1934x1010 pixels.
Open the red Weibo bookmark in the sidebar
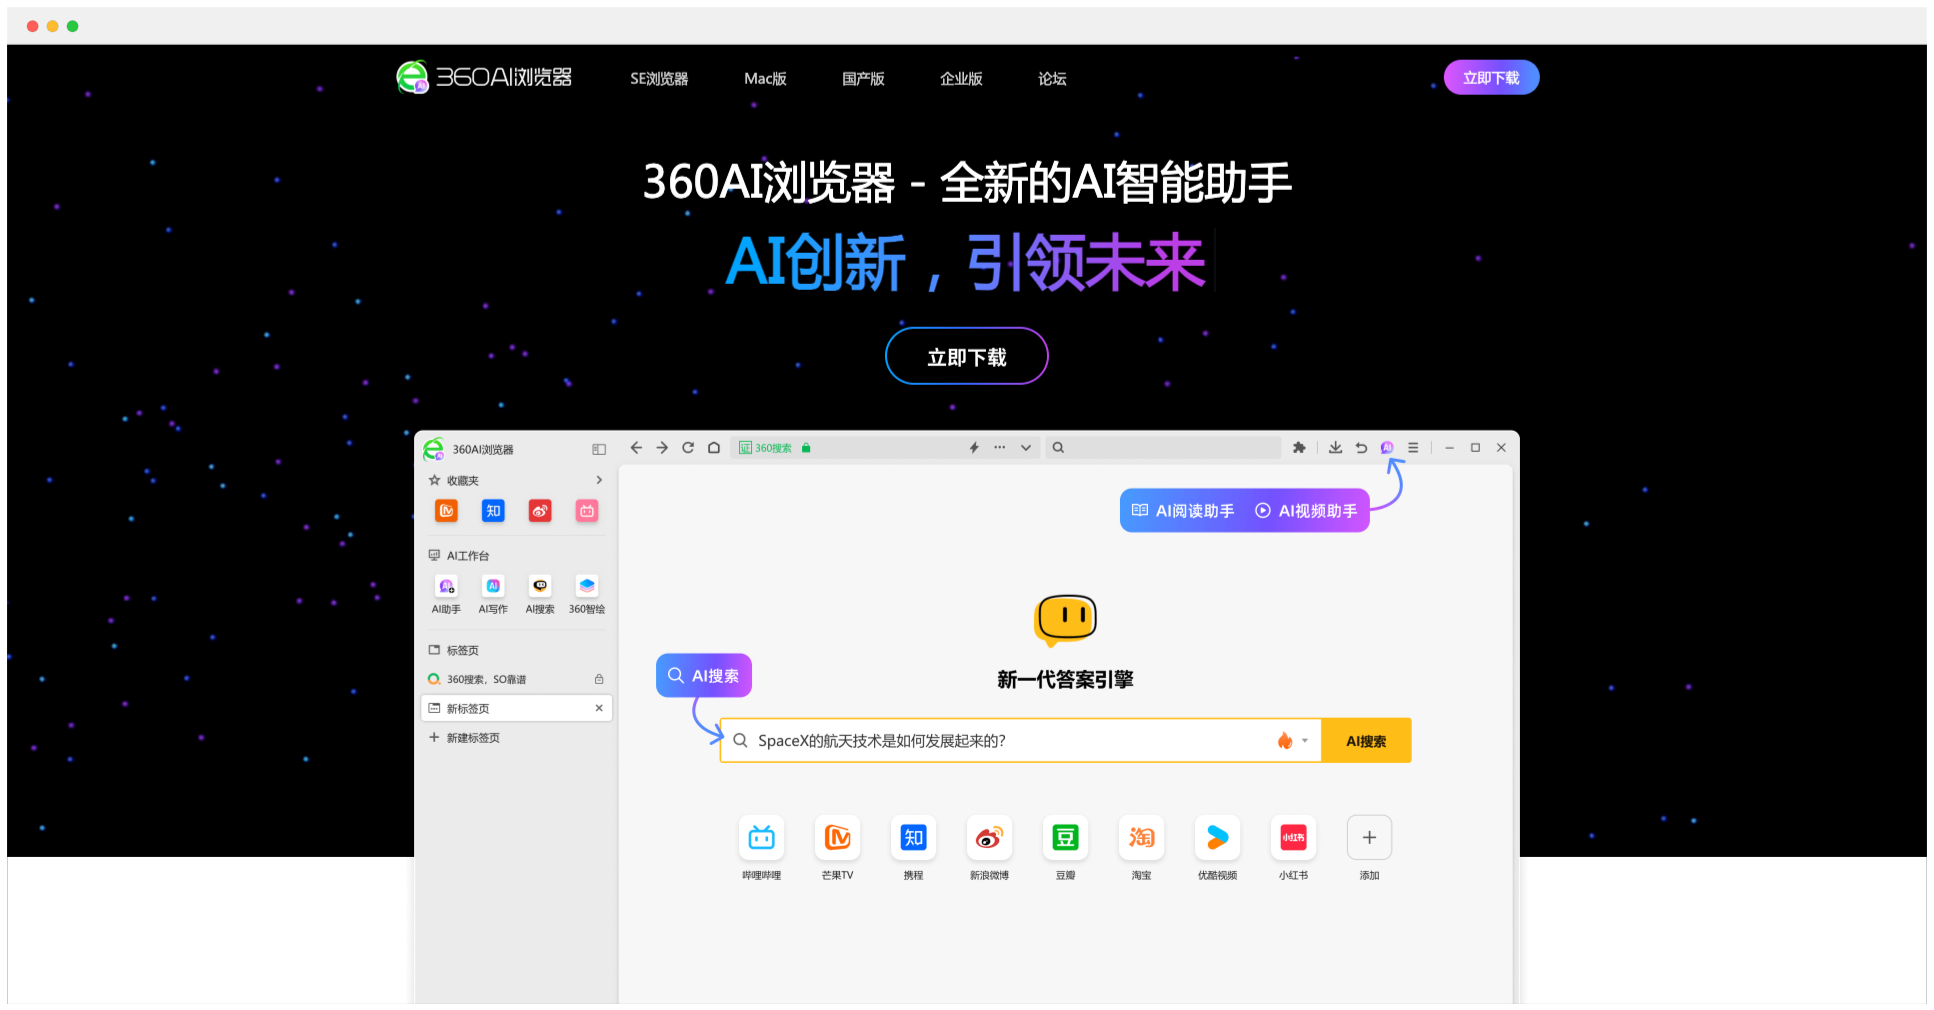540,511
